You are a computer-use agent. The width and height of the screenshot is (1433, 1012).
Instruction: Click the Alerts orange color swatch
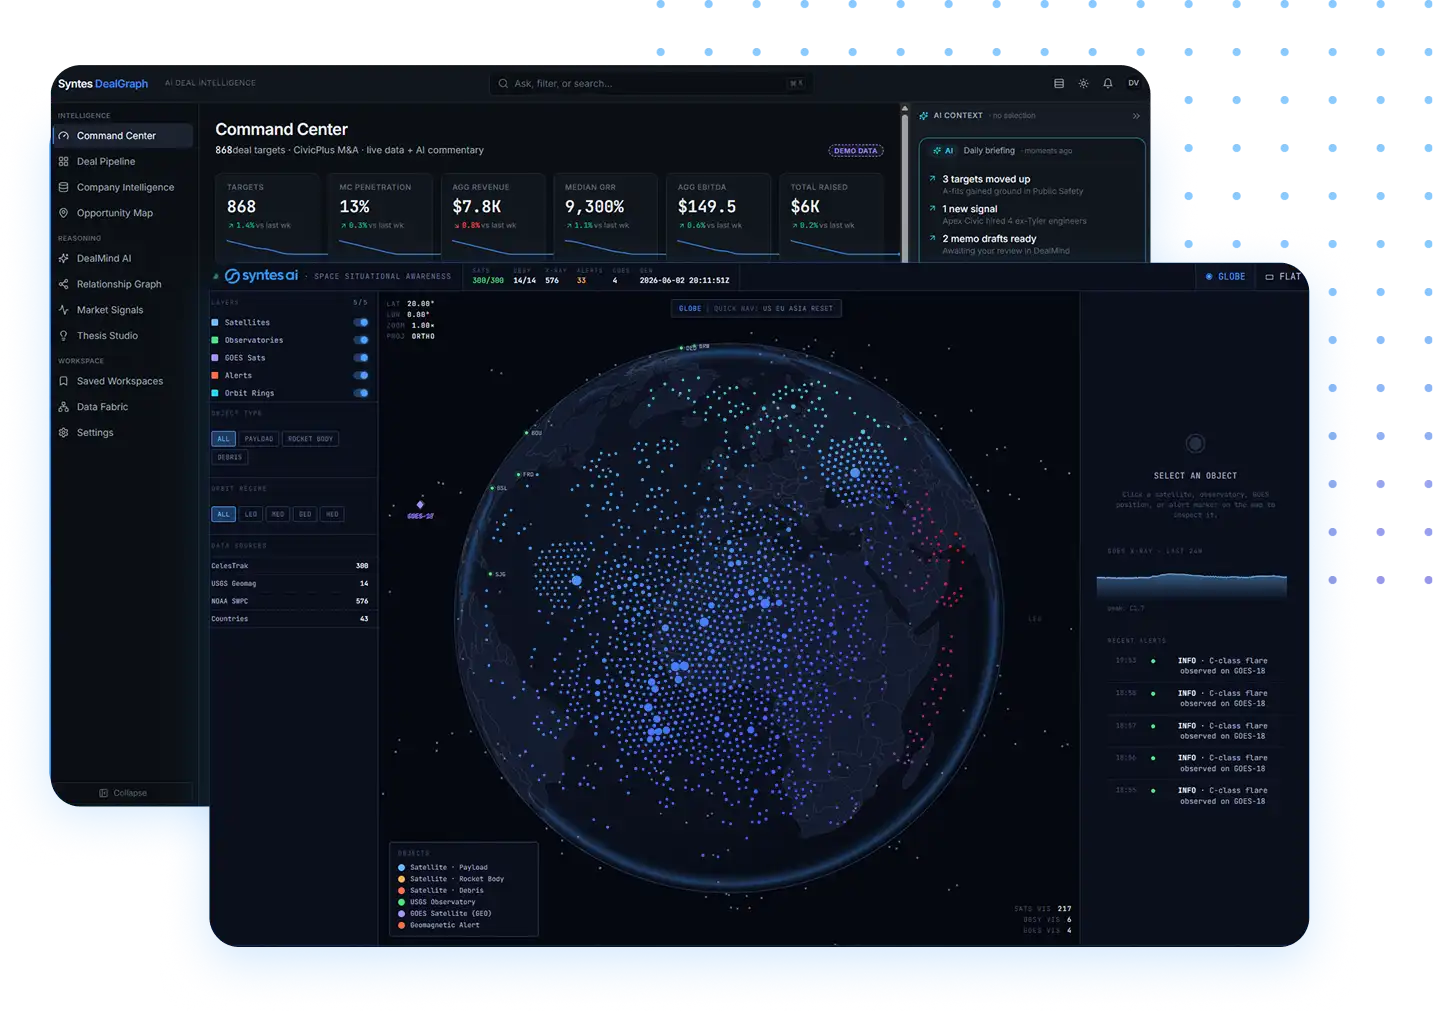(x=215, y=375)
